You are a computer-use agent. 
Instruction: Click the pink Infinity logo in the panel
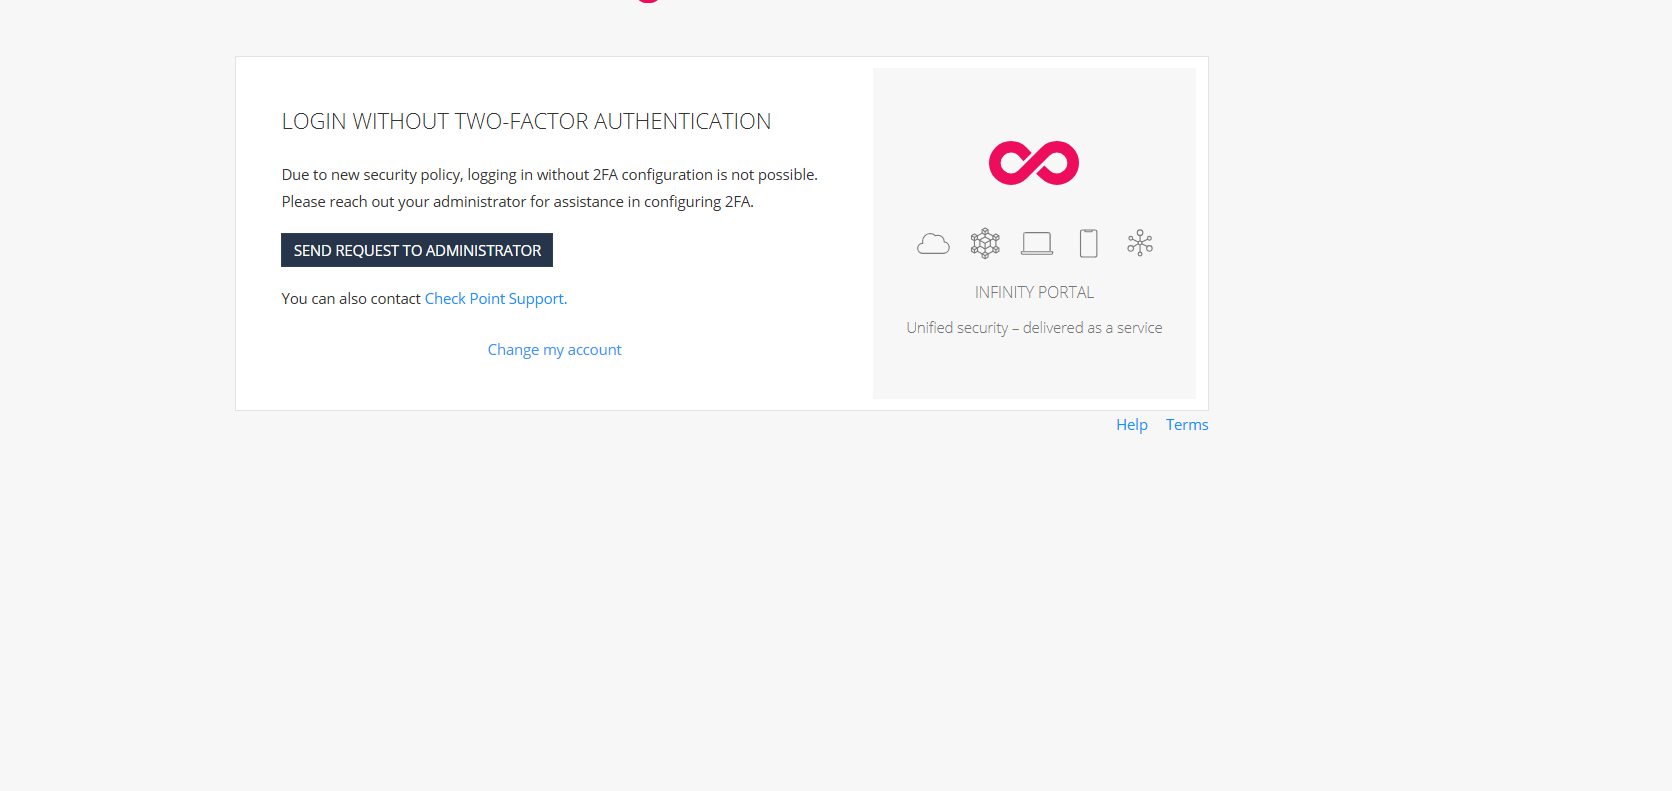[x=1033, y=163]
